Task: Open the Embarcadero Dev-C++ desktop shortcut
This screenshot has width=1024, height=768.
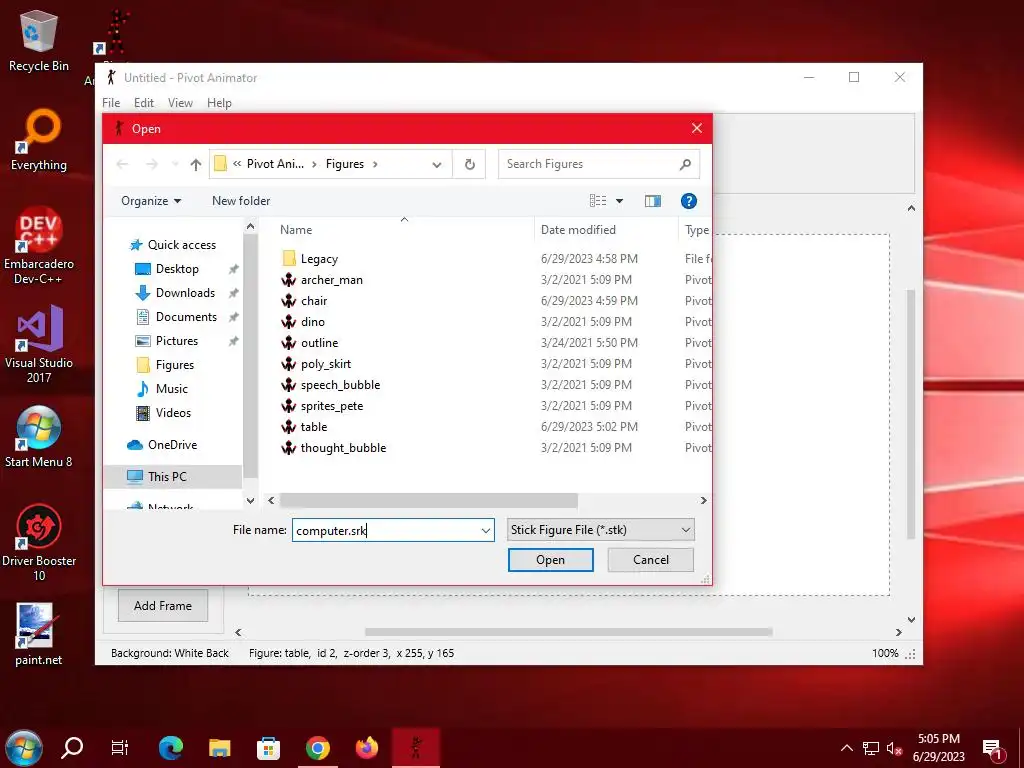Action: click(x=39, y=246)
